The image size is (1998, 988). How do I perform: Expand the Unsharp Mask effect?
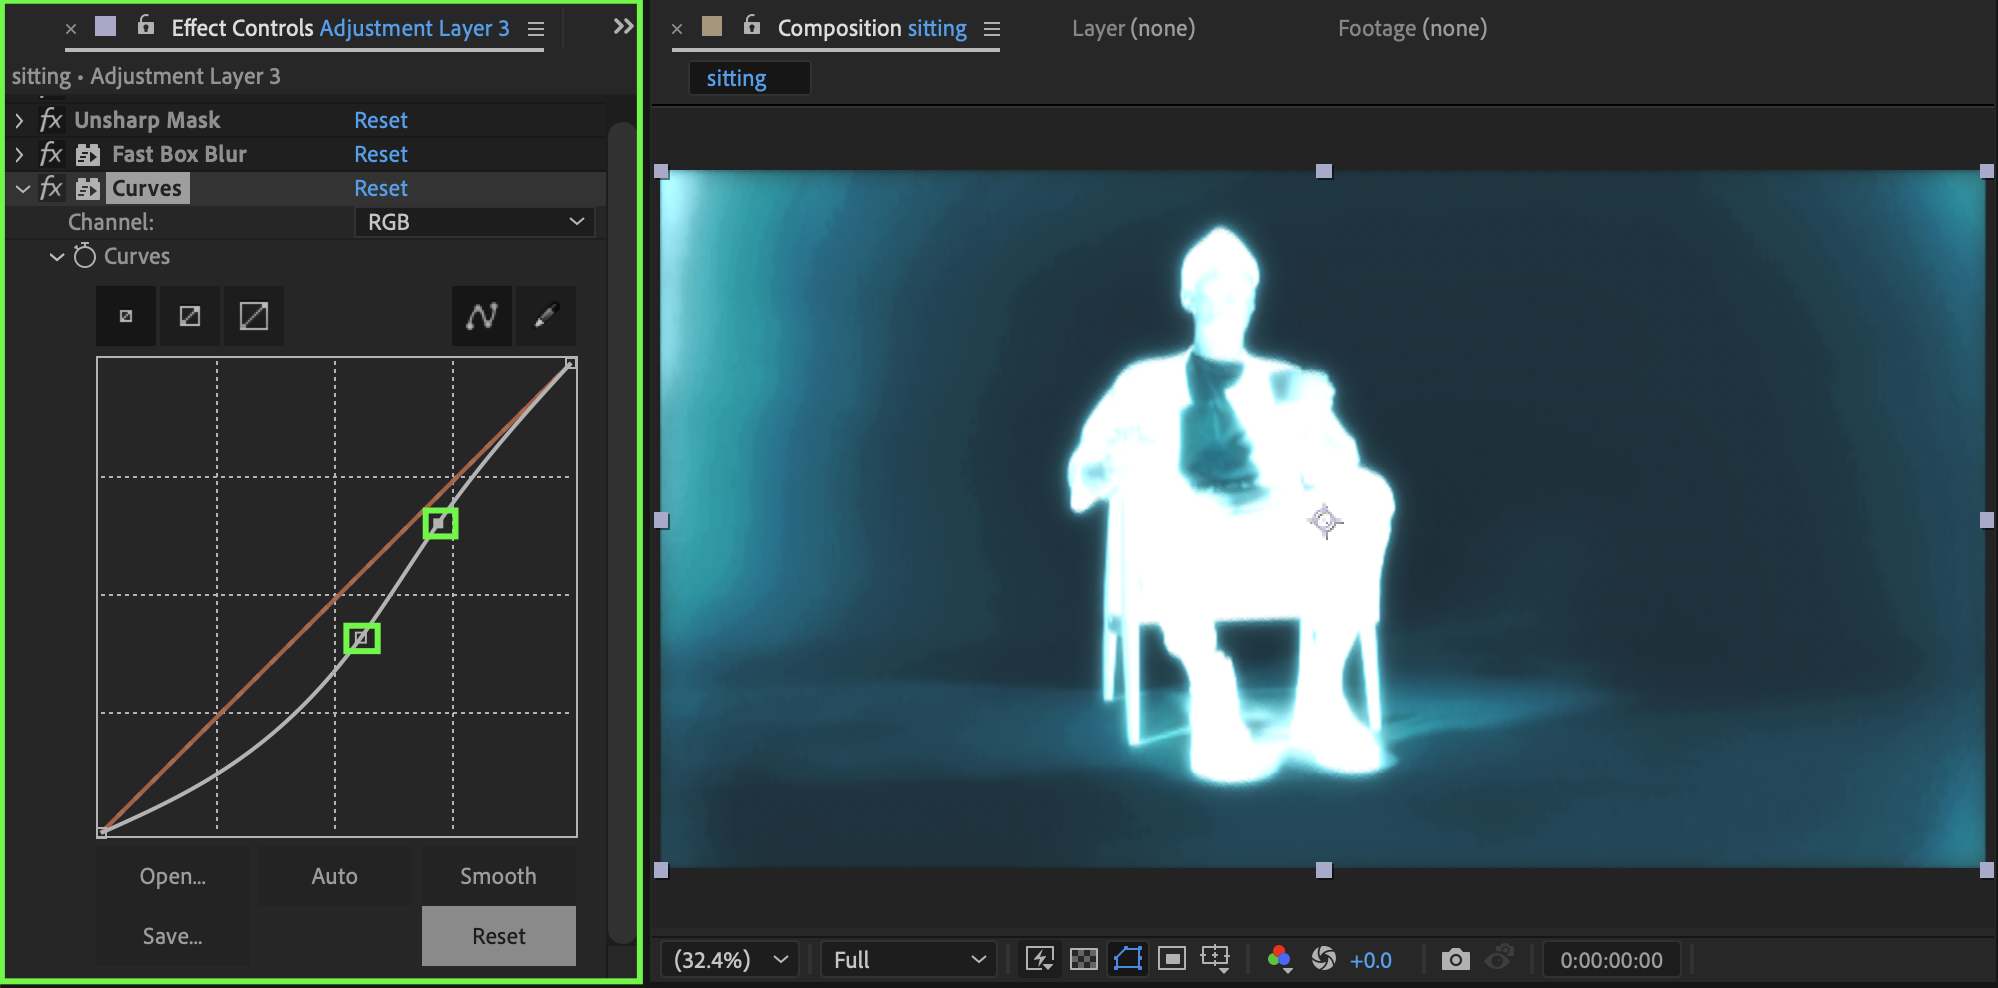click(x=19, y=120)
